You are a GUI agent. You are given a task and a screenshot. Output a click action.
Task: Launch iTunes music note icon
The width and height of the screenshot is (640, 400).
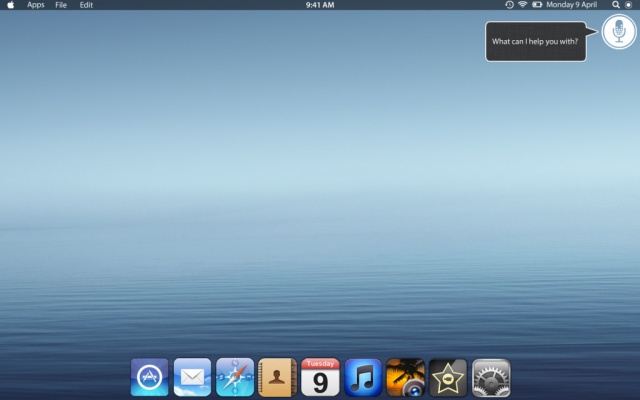tap(363, 378)
